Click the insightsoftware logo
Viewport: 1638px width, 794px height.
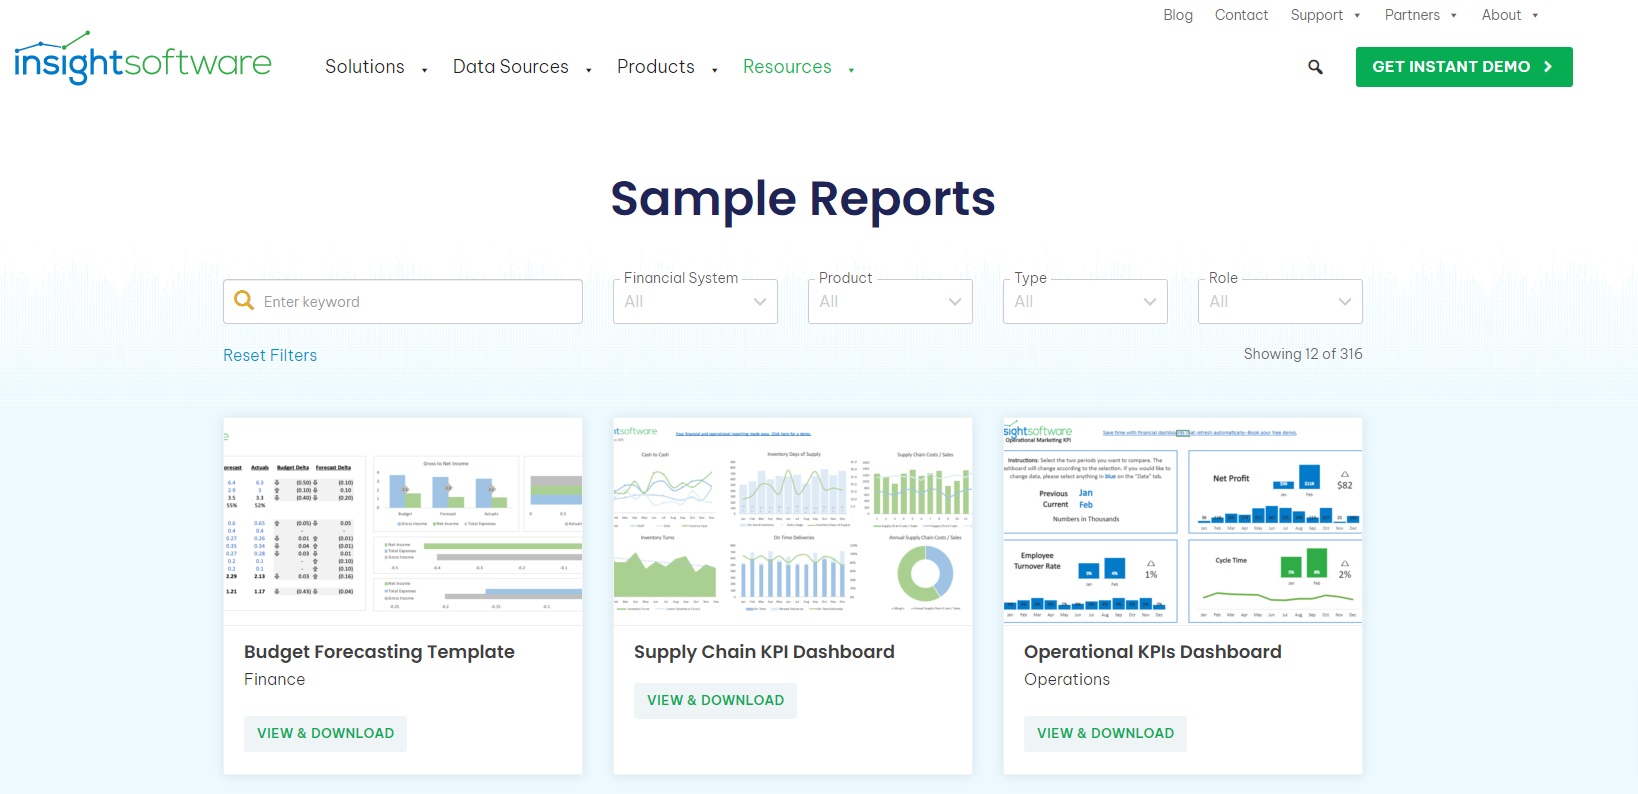(142, 59)
